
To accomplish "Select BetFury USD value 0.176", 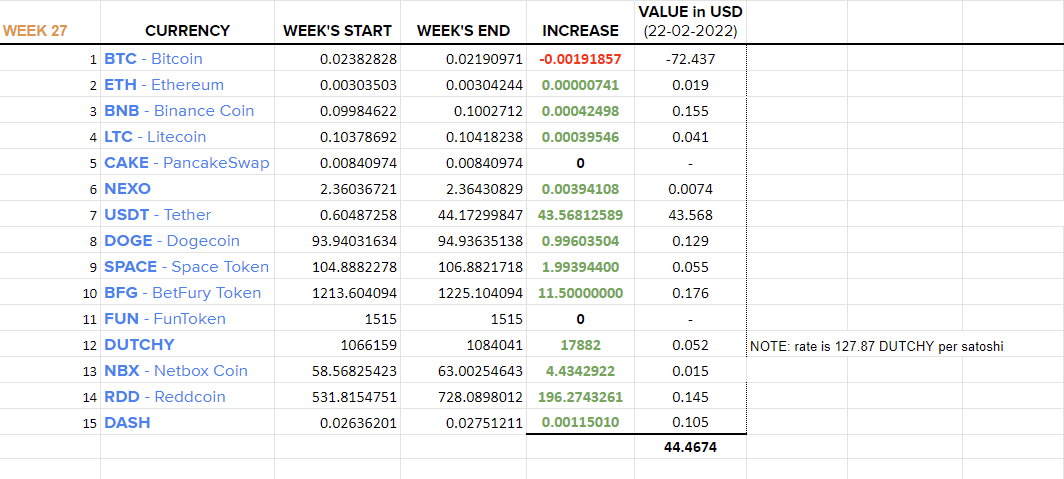I will click(x=691, y=293).
